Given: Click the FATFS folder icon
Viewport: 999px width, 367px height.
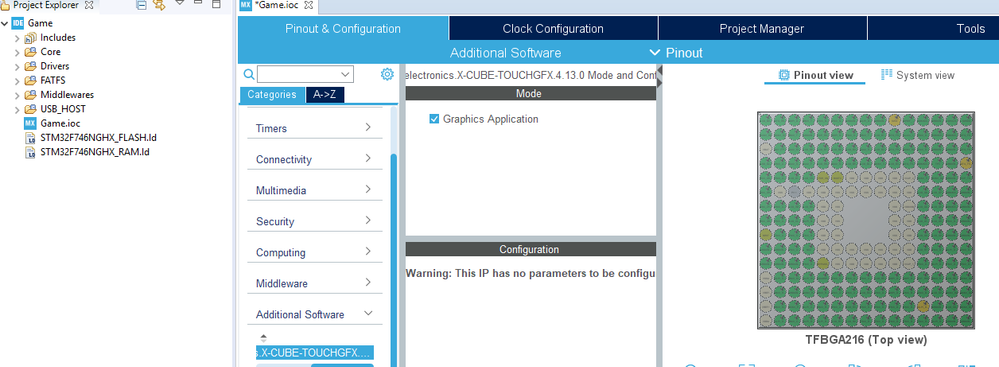Looking at the screenshot, I should click(x=31, y=80).
